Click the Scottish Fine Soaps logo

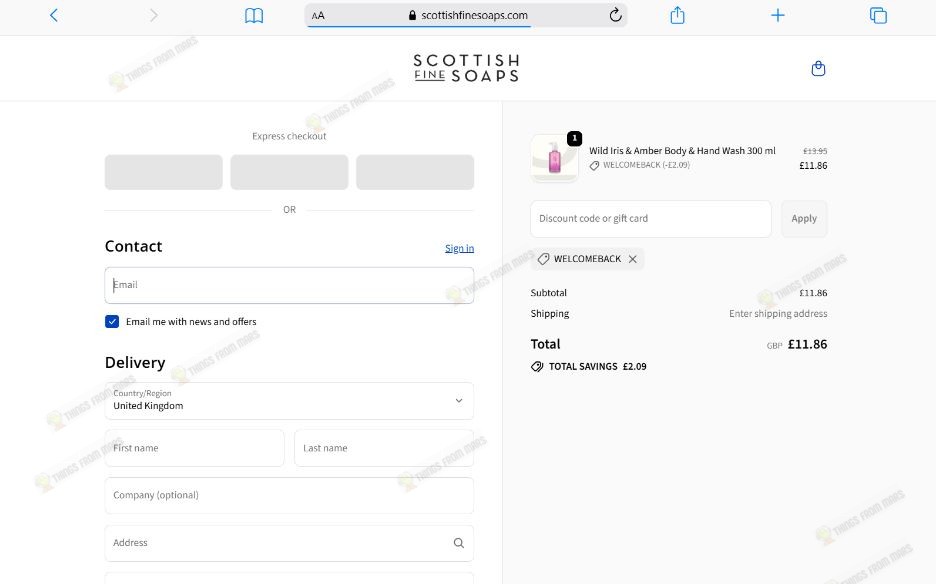(466, 68)
